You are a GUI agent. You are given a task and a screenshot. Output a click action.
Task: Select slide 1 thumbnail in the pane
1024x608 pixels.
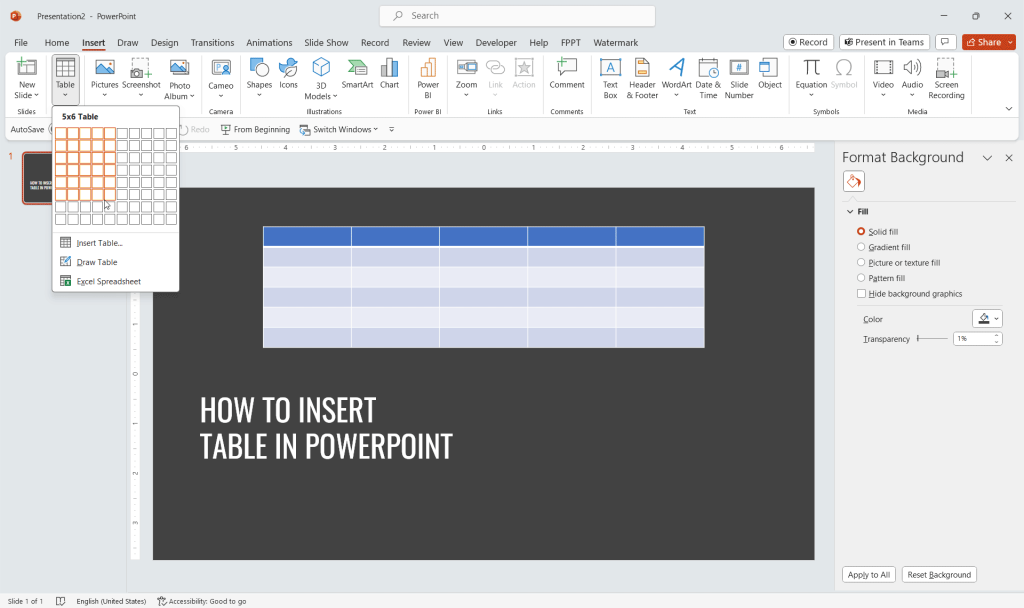pos(36,178)
